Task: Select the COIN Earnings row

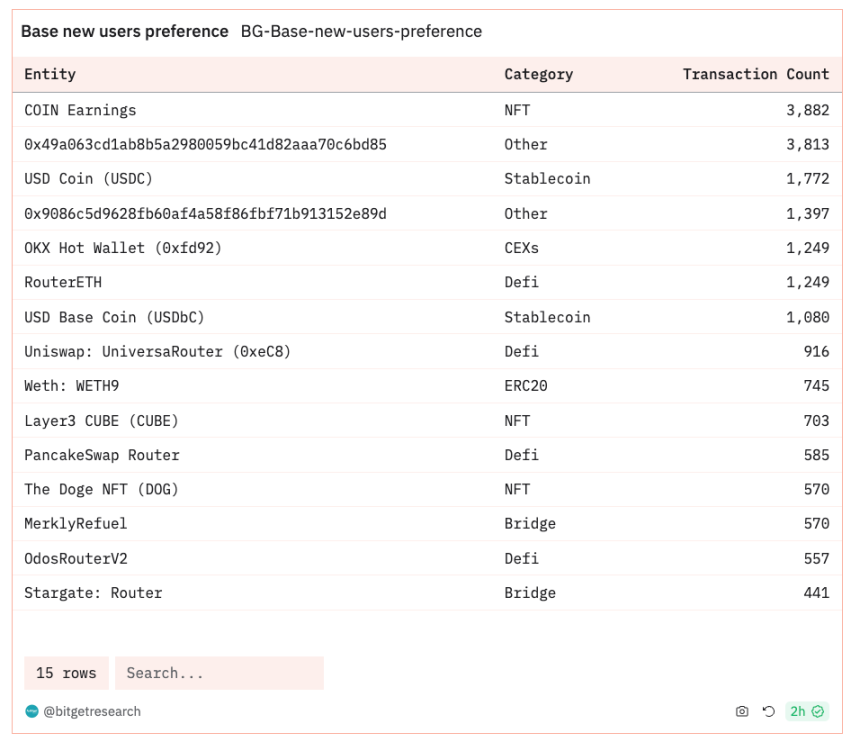Action: (427, 110)
